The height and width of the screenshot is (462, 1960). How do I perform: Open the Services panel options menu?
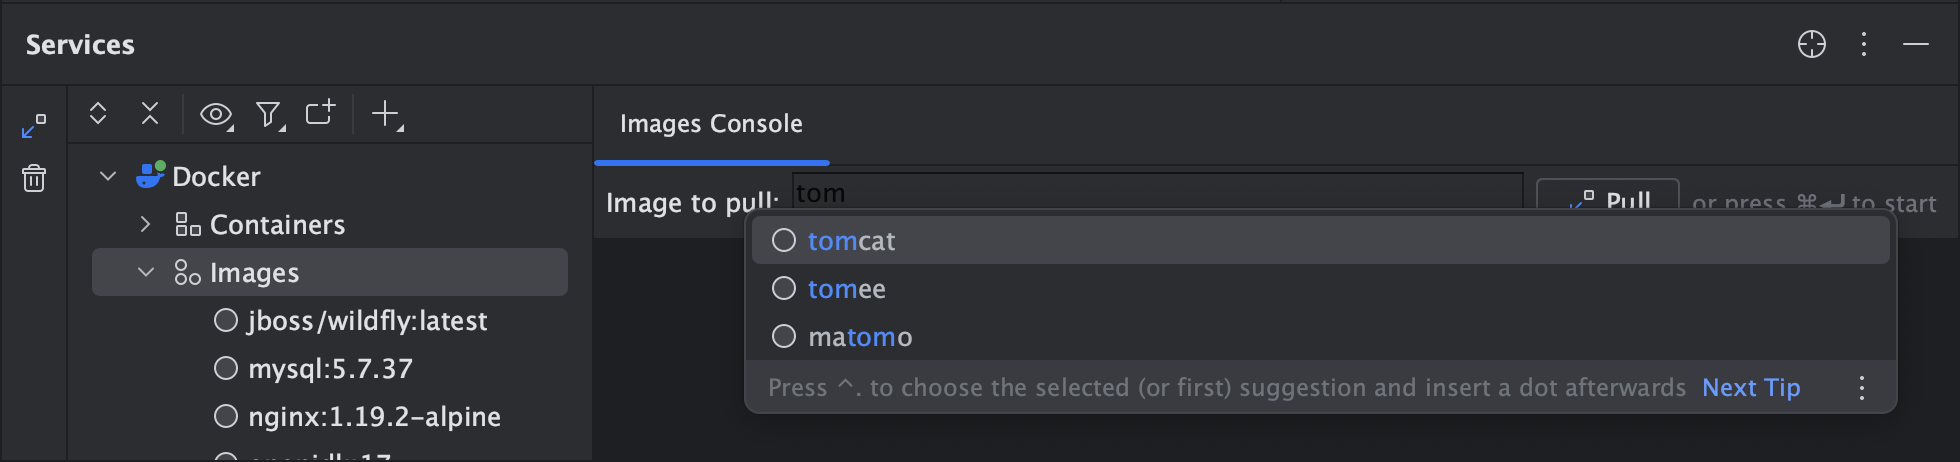1863,44
